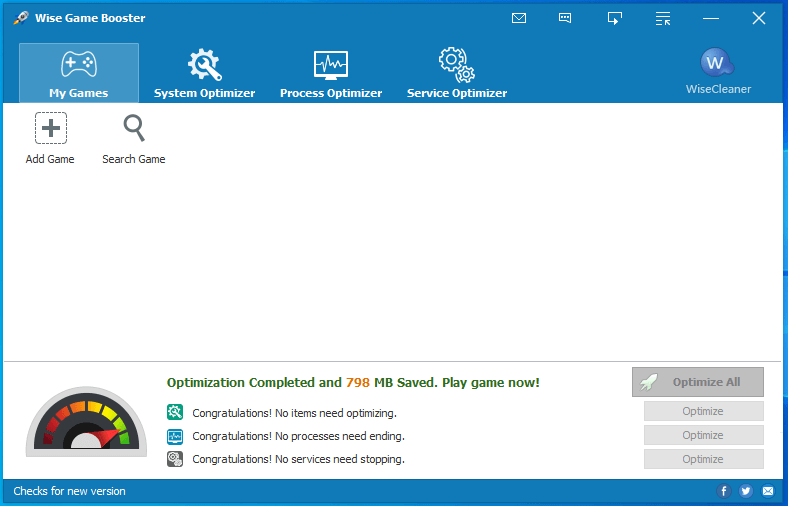Click the Optimize All rocket button
788x506 pixels.
(698, 382)
